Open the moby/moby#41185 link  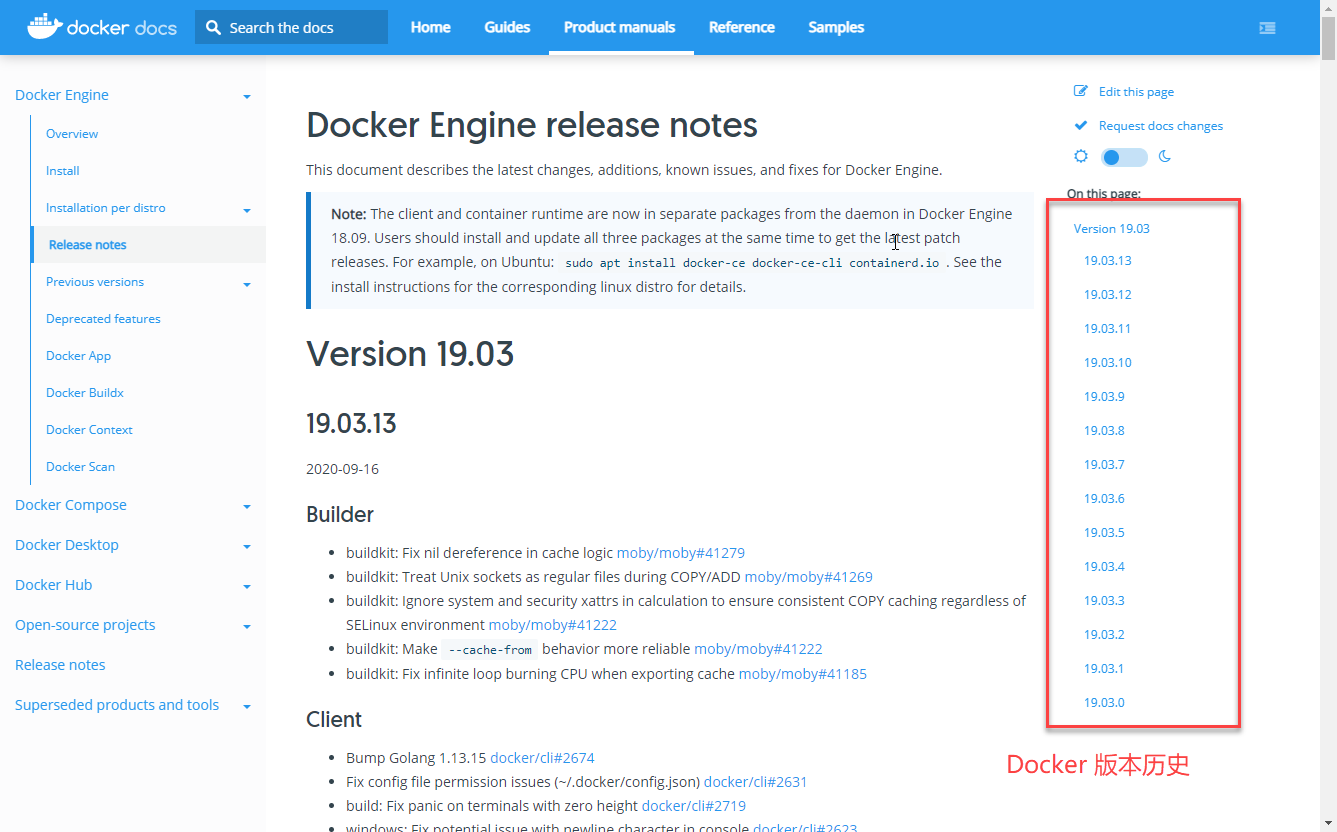(803, 674)
